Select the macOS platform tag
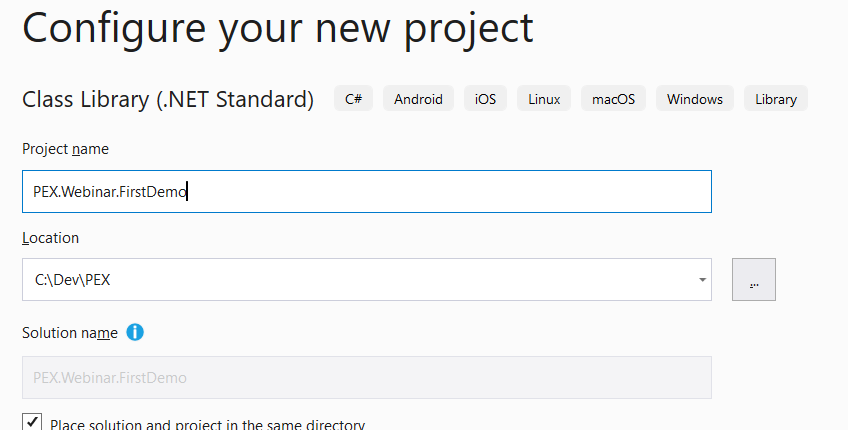Screen dimensions: 848x430 (613, 99)
